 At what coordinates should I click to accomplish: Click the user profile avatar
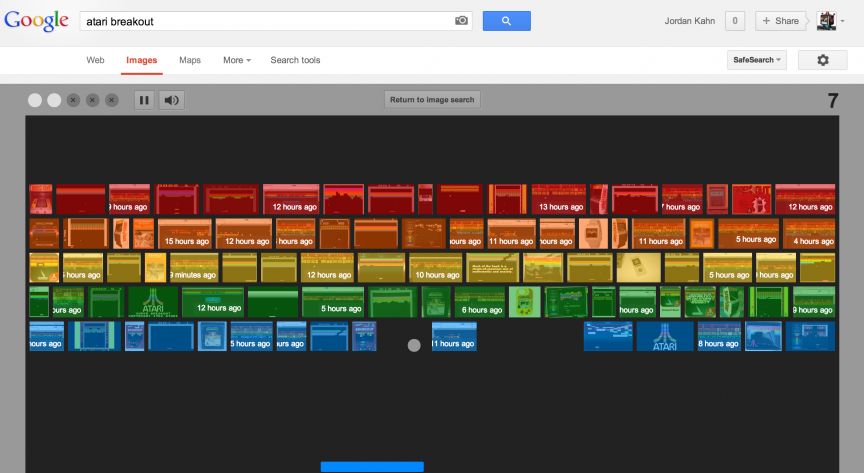[x=826, y=21]
